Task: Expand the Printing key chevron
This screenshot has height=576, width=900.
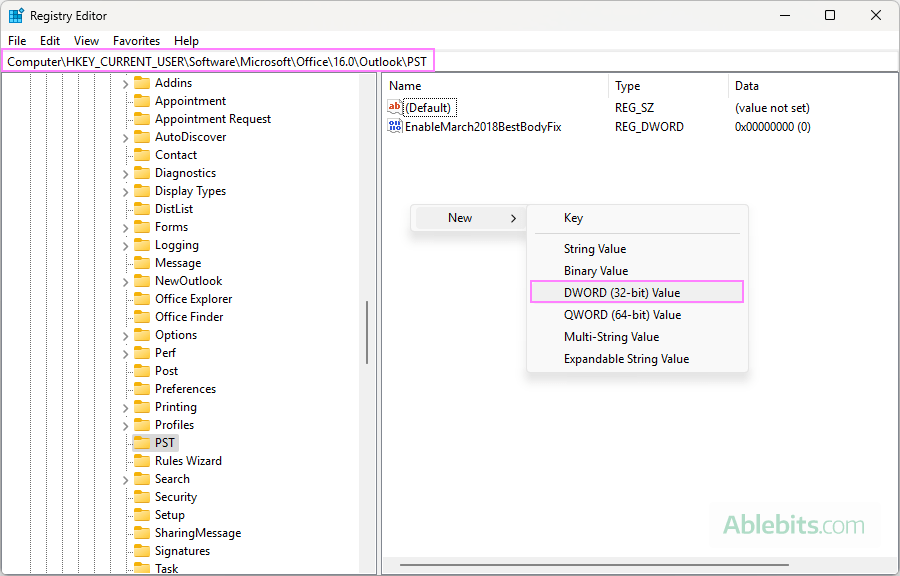Action: (125, 408)
